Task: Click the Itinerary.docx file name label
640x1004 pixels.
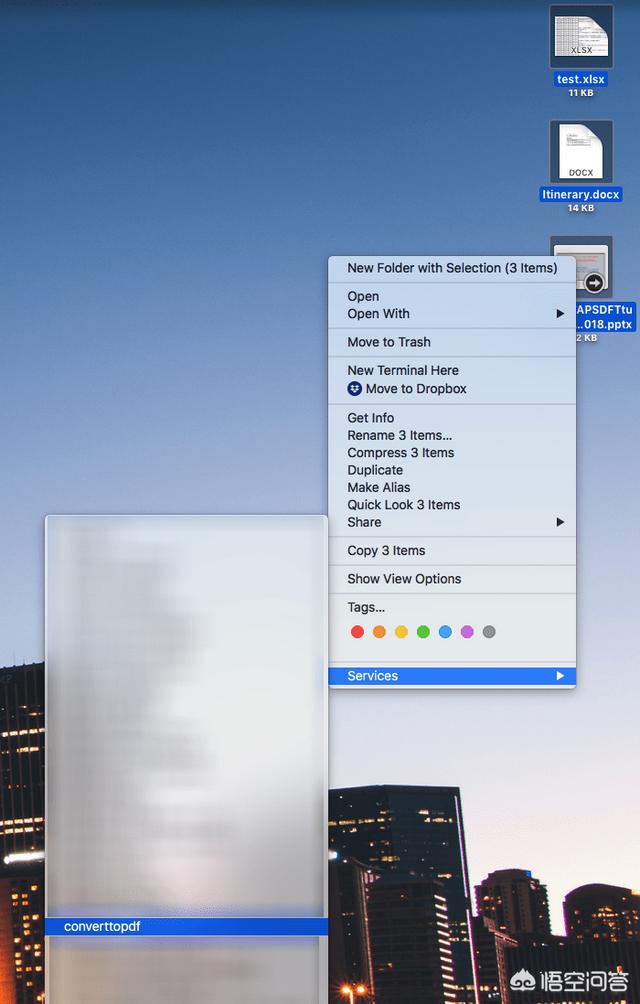Action: pos(580,194)
